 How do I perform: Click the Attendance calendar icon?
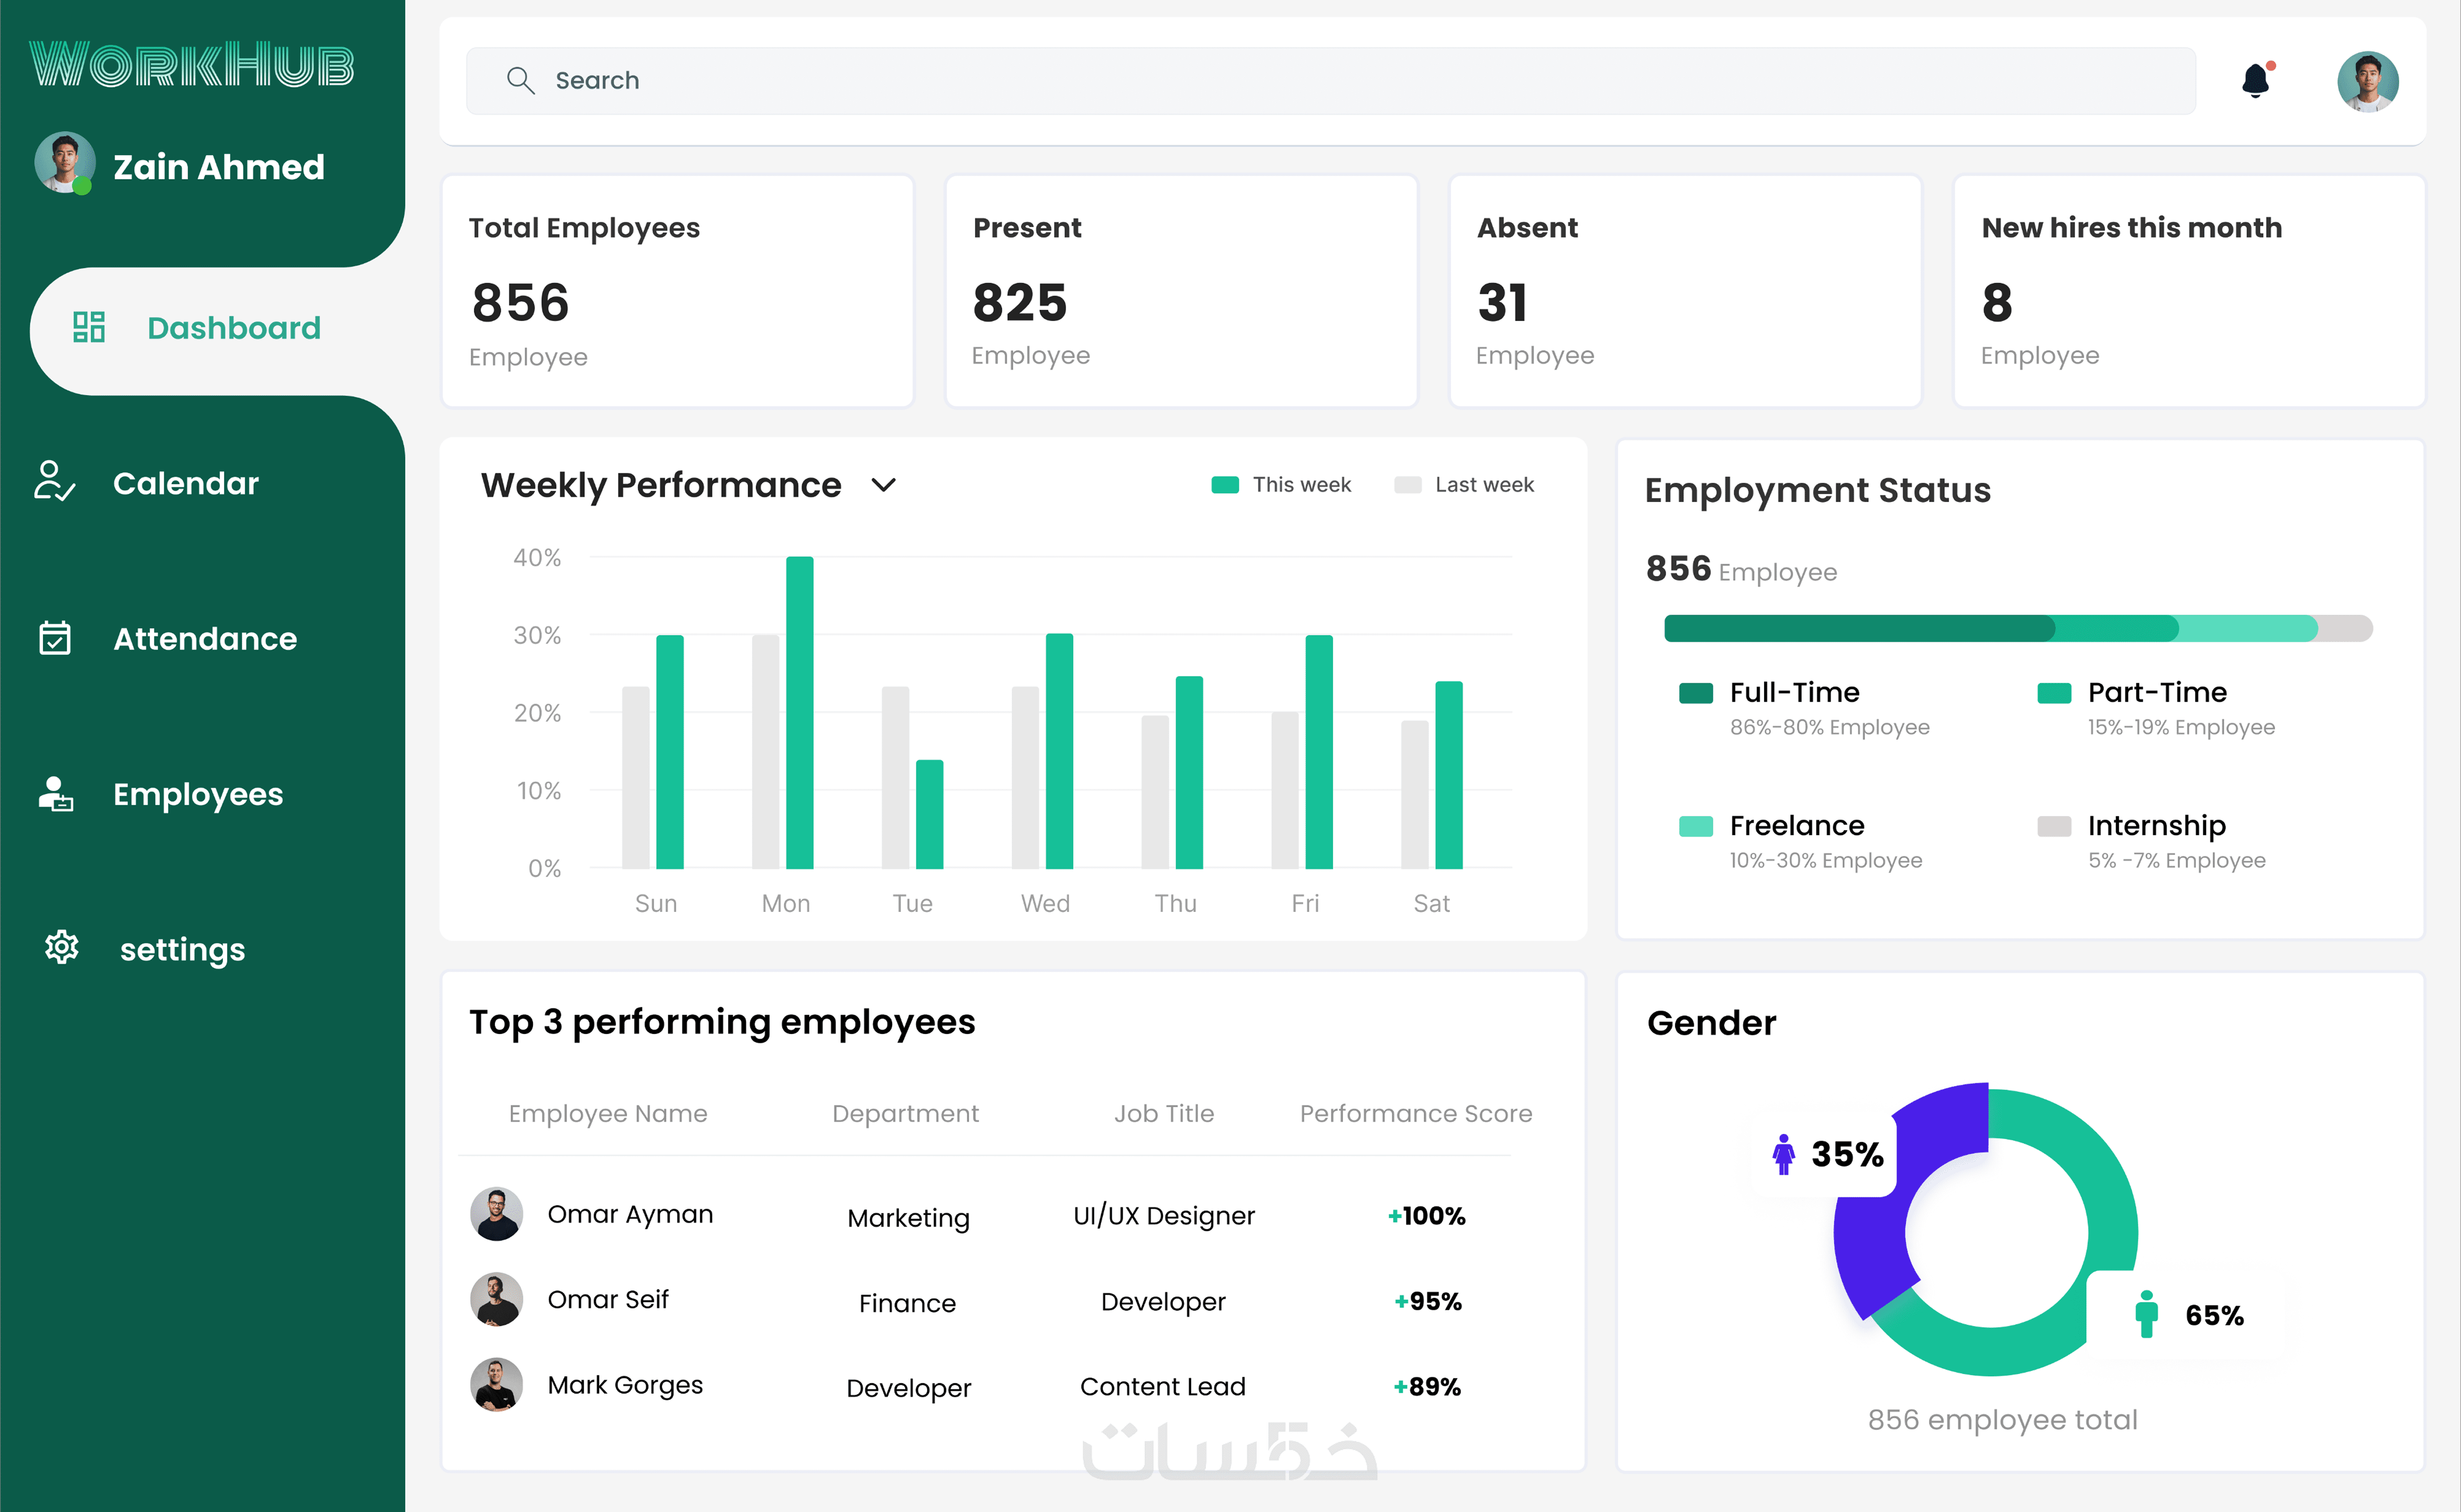click(x=55, y=637)
